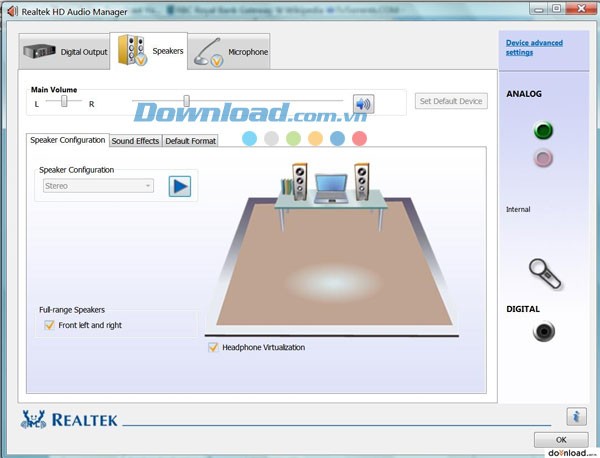This screenshot has width=600, height=458.
Task: Select the black digital jack
Action: pyautogui.click(x=544, y=331)
